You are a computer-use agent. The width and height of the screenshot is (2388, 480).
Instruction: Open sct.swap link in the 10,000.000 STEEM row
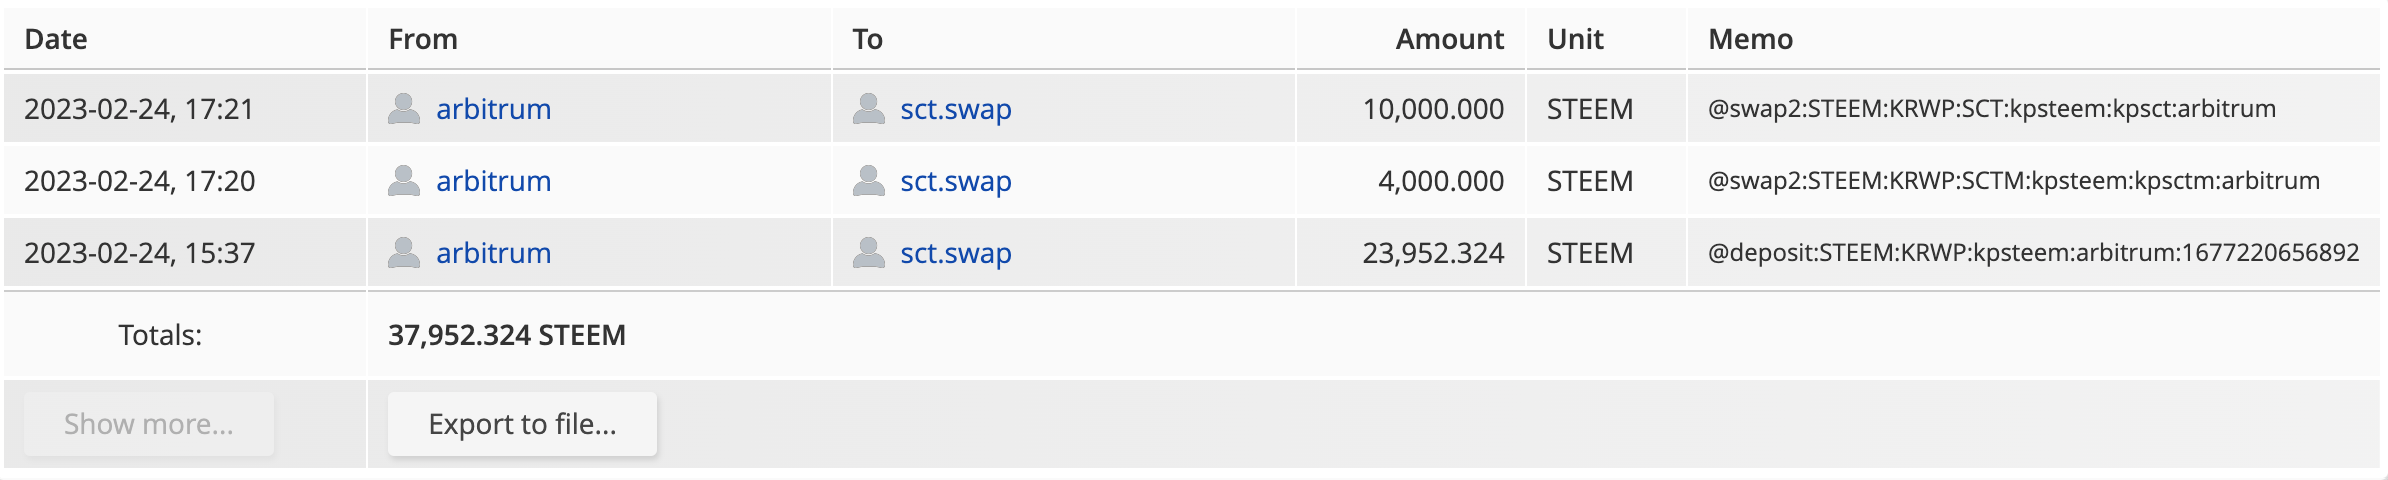tap(956, 109)
